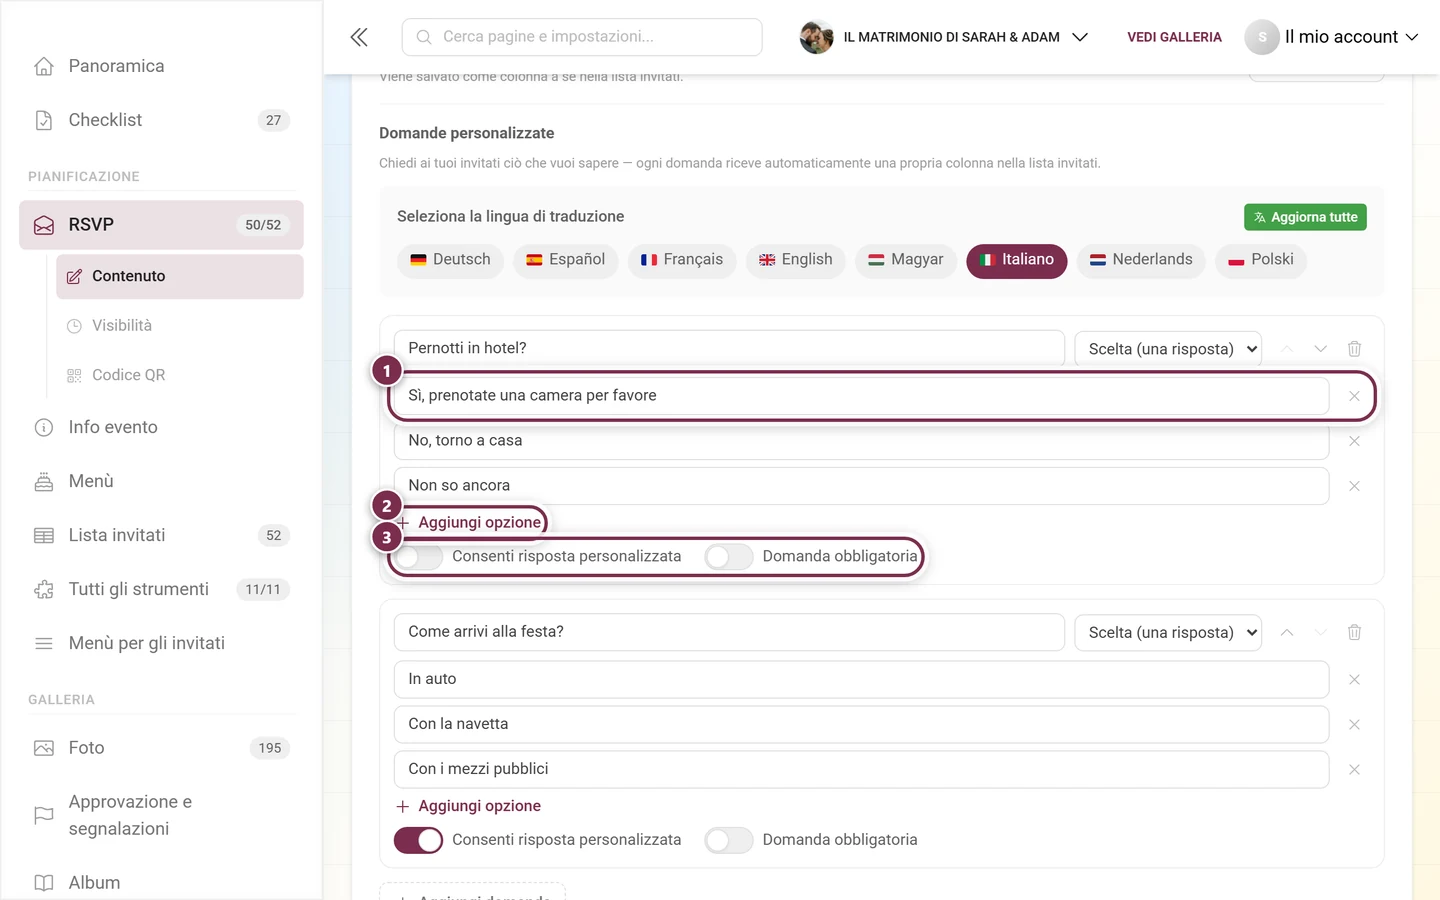Viewport: 1440px width, 900px height.
Task: Open answer type dropdown for "Pernotti in hotel?"
Action: (1168, 349)
